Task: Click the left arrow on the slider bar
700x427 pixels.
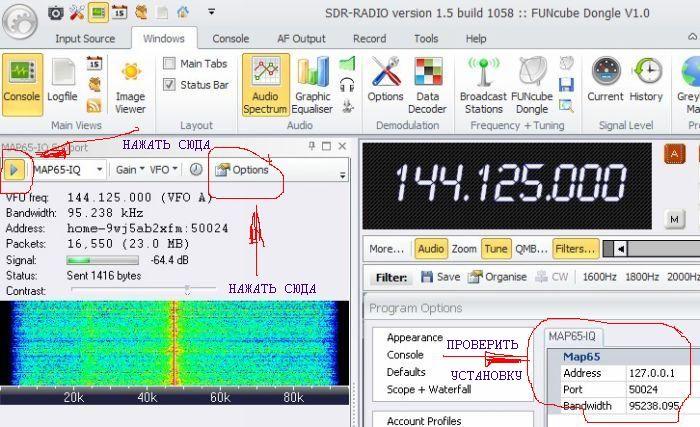Action: [621, 249]
